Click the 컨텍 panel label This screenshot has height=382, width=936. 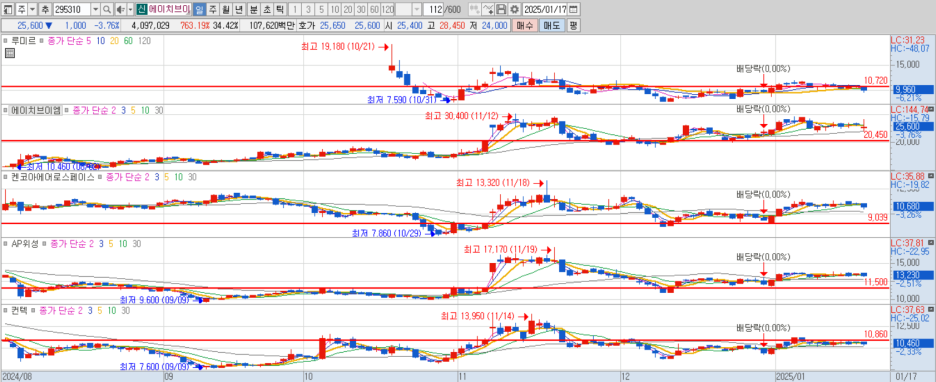coord(19,310)
